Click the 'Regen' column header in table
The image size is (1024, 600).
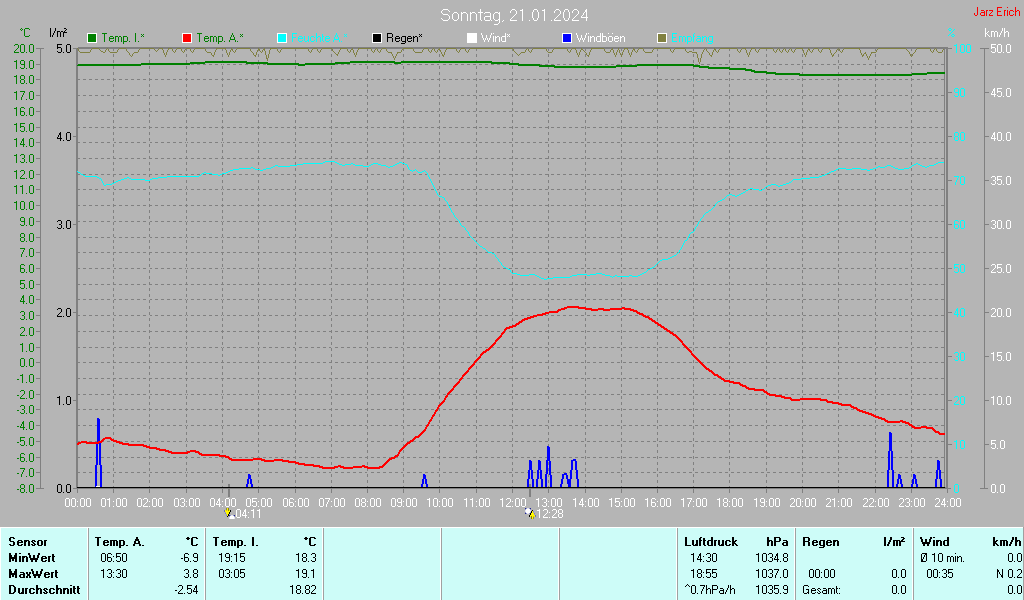[x=821, y=542]
